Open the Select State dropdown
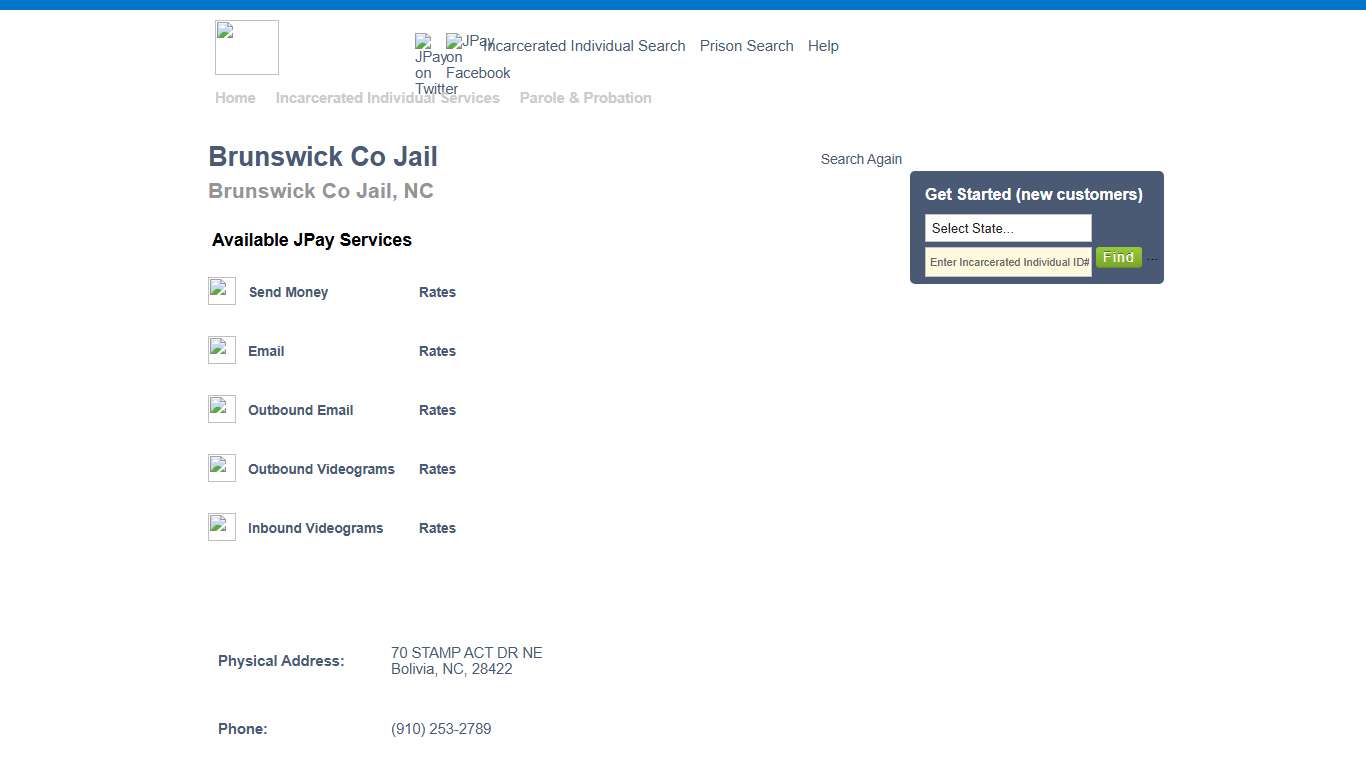 click(x=1007, y=228)
